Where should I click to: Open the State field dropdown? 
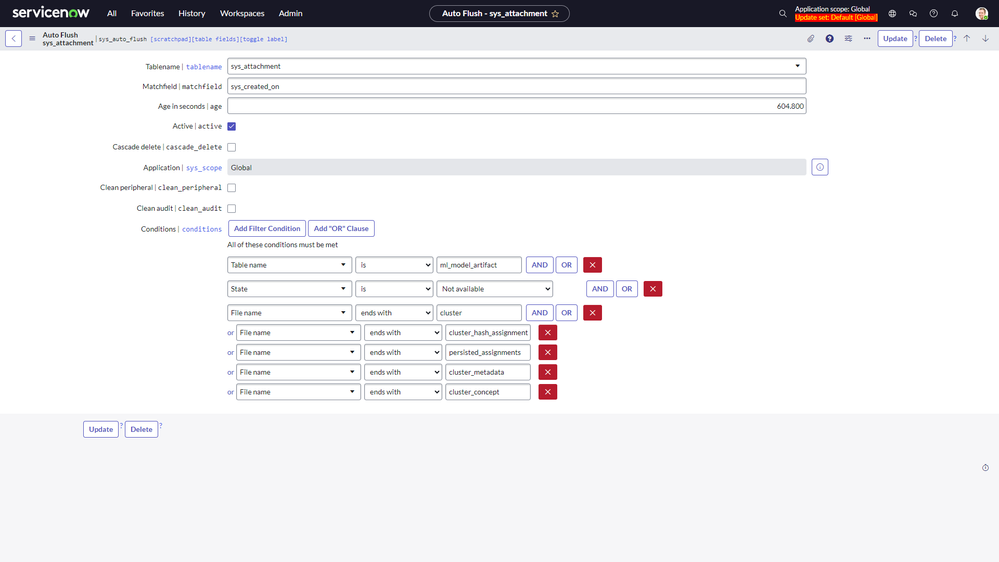[289, 289]
